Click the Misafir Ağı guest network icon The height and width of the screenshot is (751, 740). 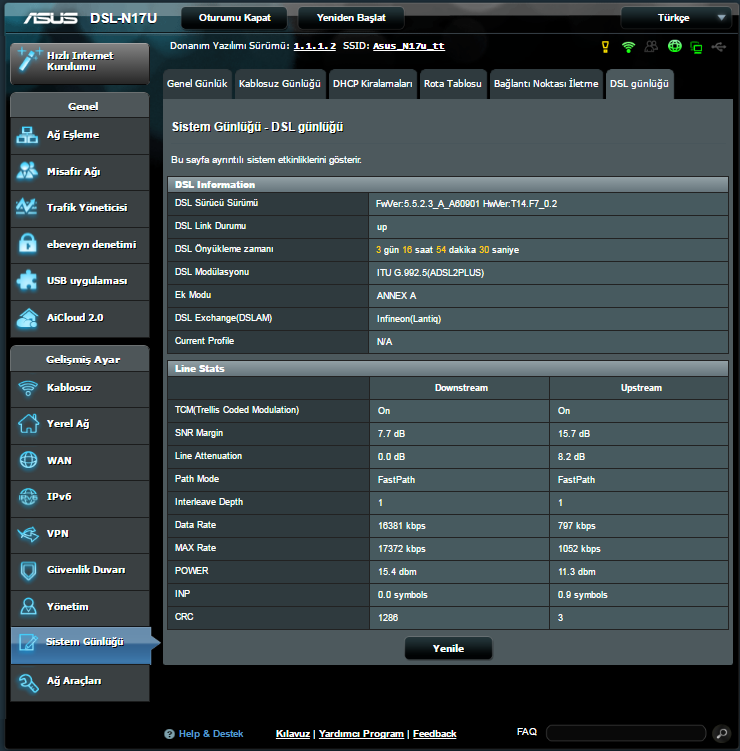[27, 171]
